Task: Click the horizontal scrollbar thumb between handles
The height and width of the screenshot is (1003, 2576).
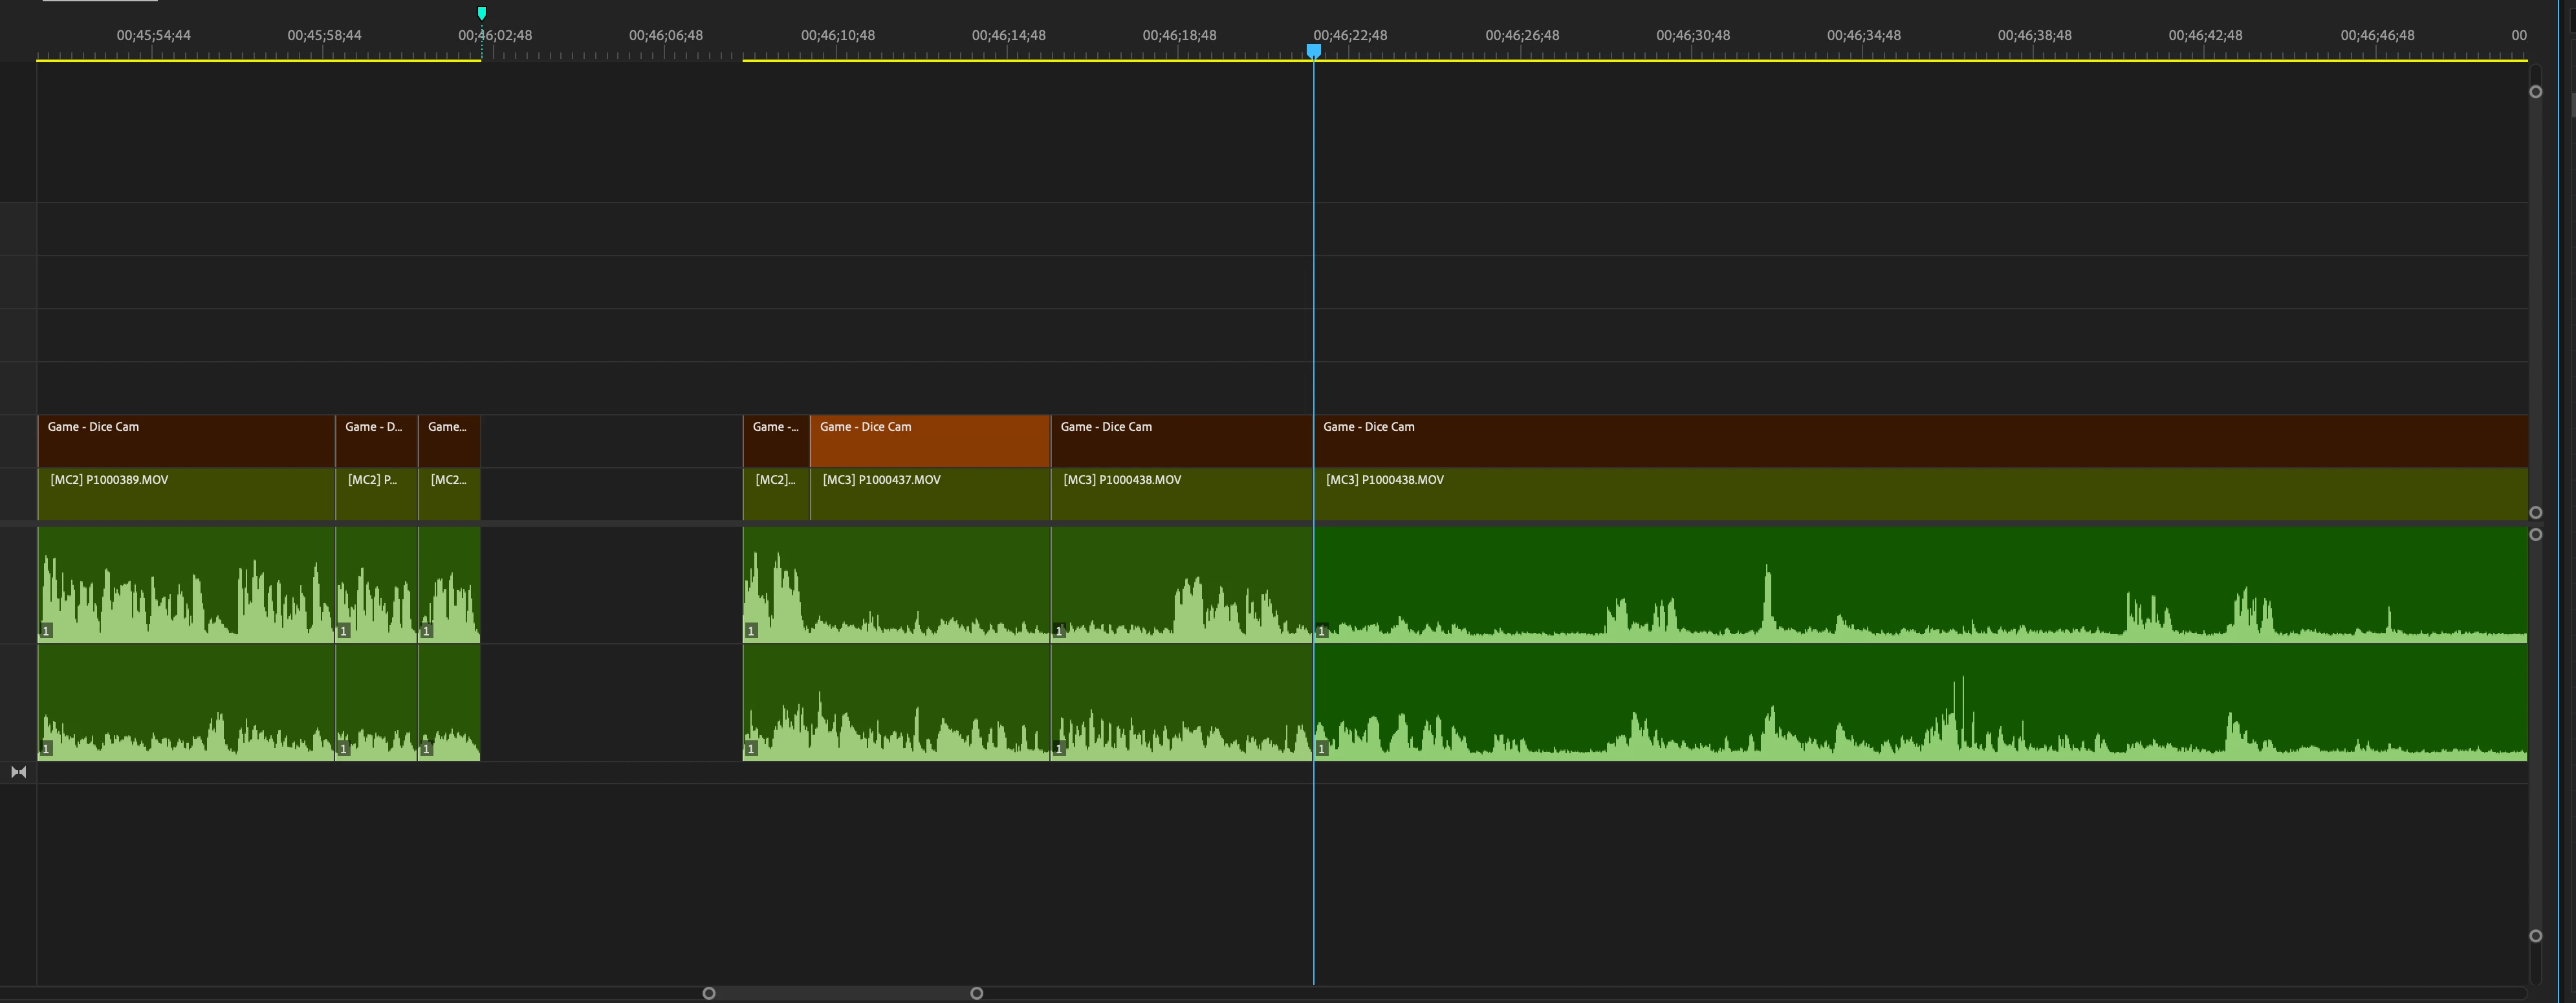Action: pyautogui.click(x=843, y=993)
